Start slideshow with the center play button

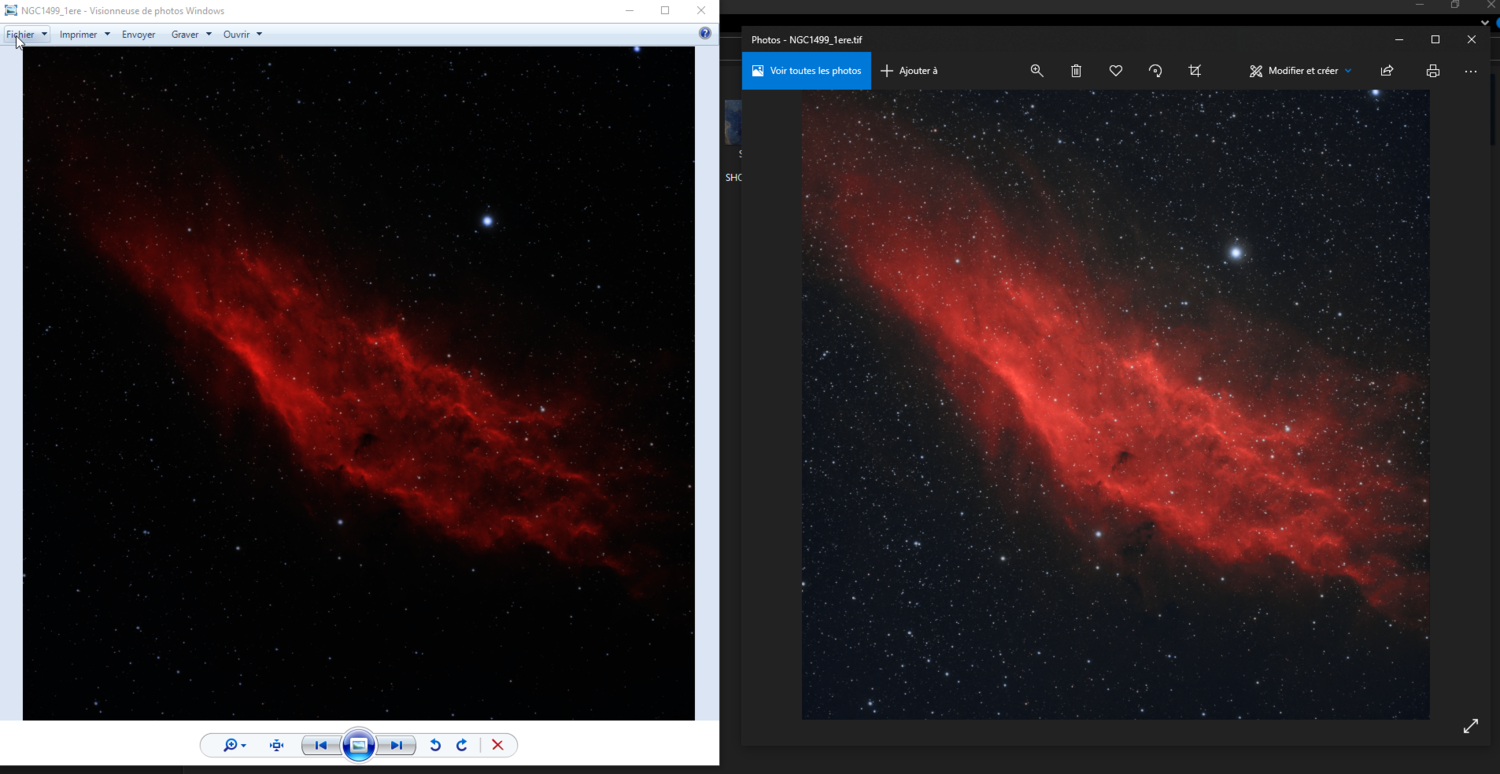click(x=358, y=745)
